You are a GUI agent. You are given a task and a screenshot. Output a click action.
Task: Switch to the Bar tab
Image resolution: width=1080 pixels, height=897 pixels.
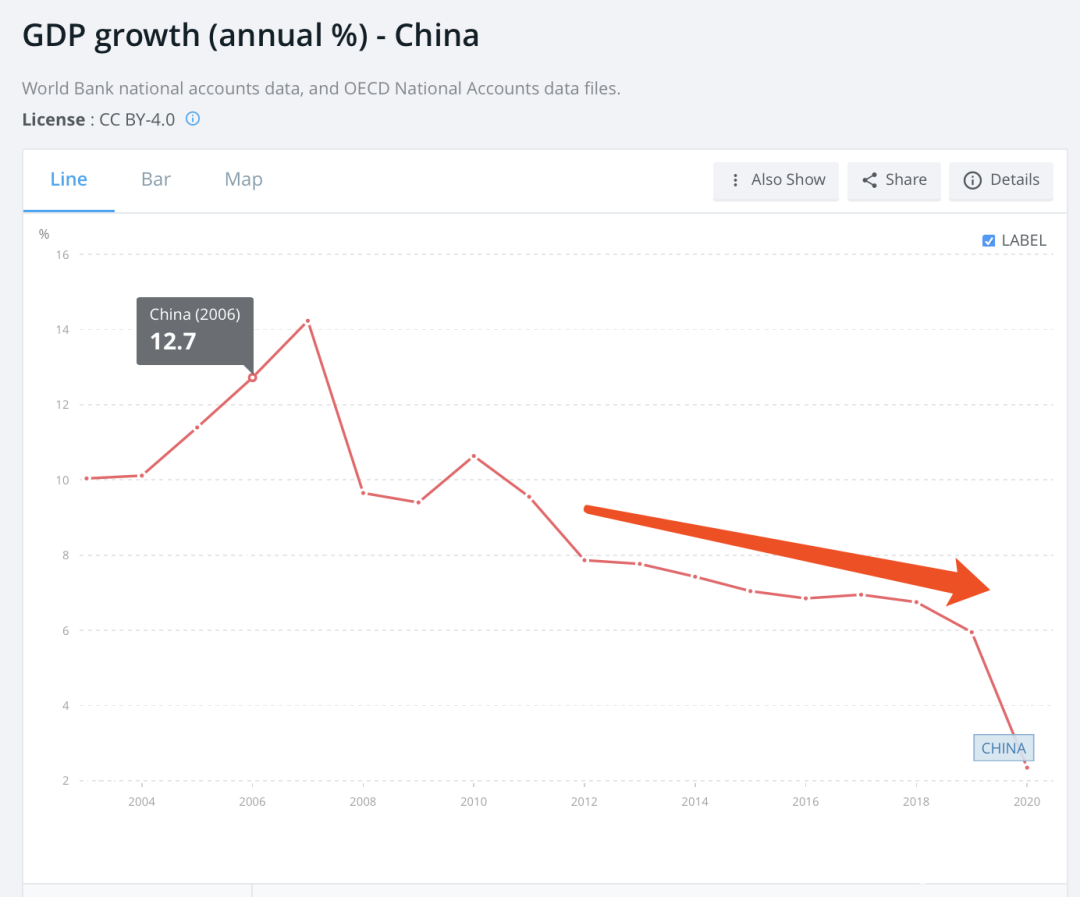tap(156, 180)
